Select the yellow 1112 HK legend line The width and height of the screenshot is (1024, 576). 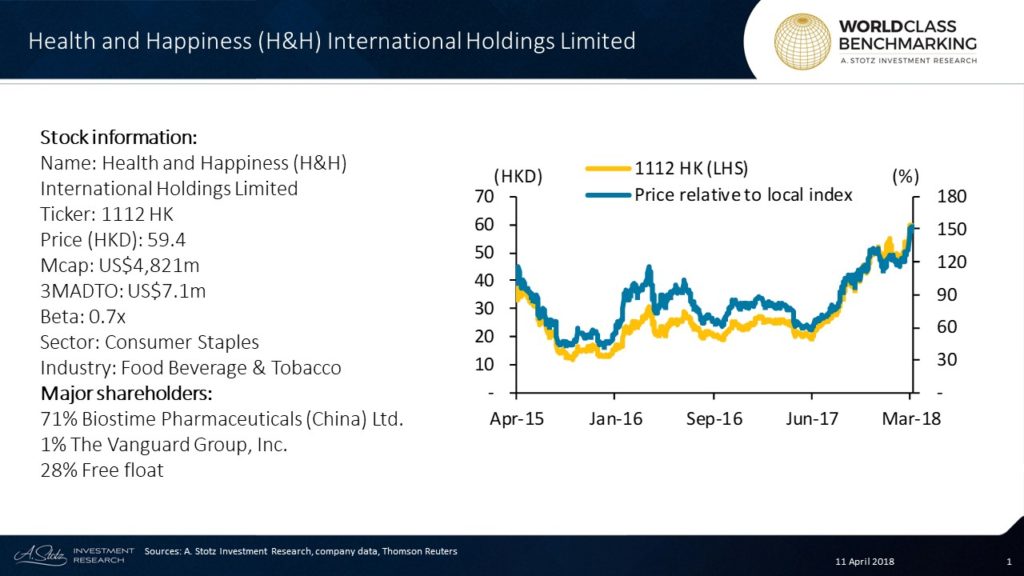(603, 169)
